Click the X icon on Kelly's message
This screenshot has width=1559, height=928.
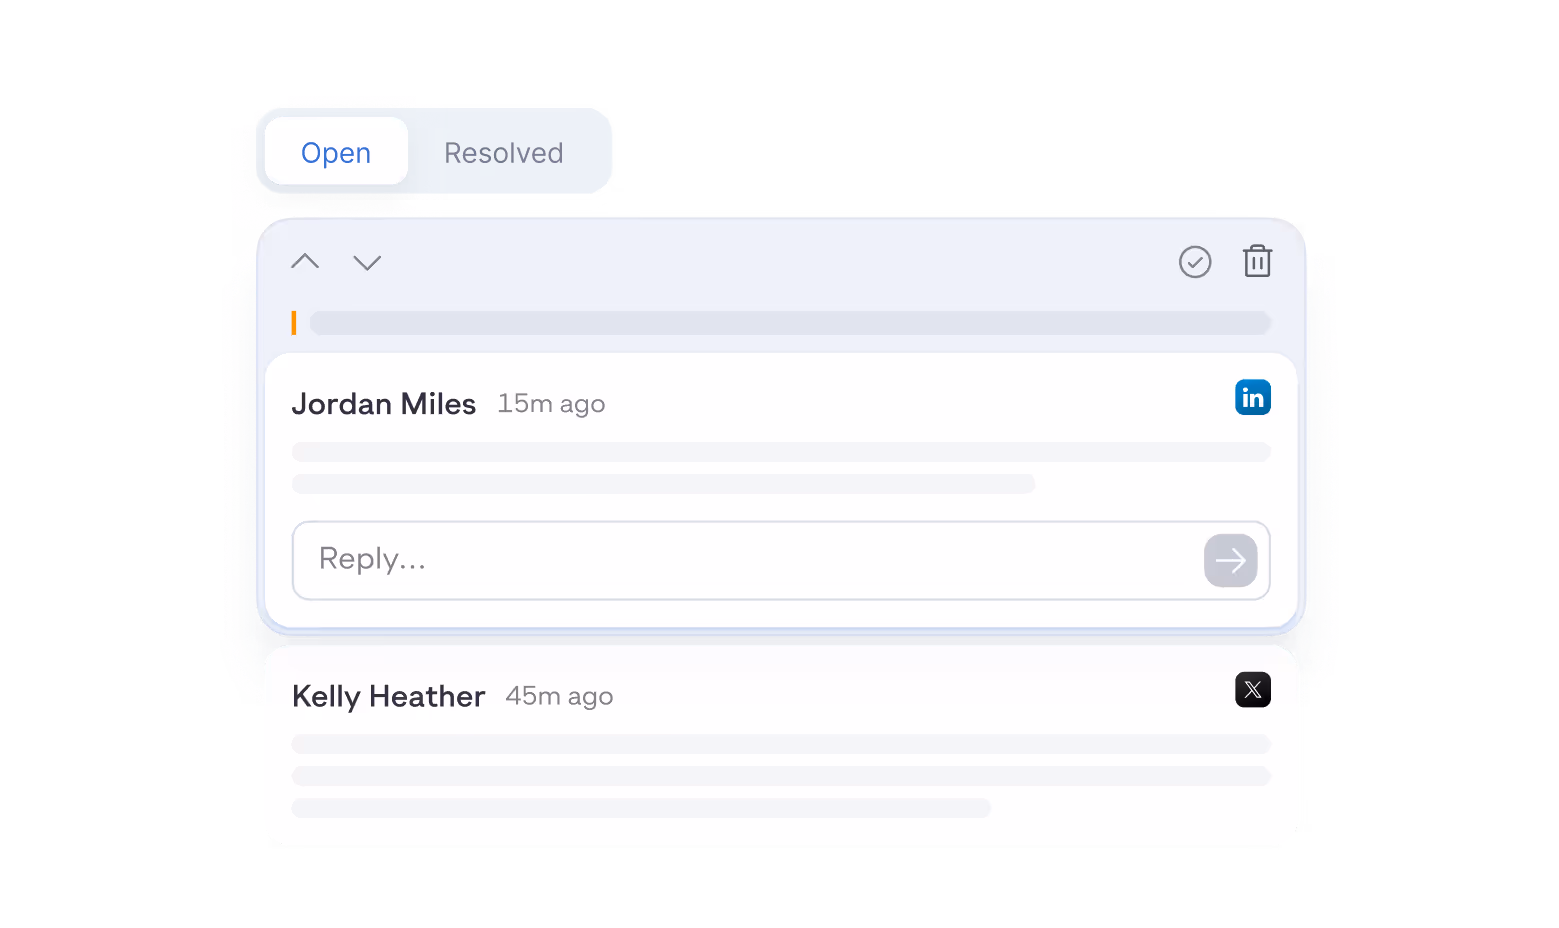1253,689
